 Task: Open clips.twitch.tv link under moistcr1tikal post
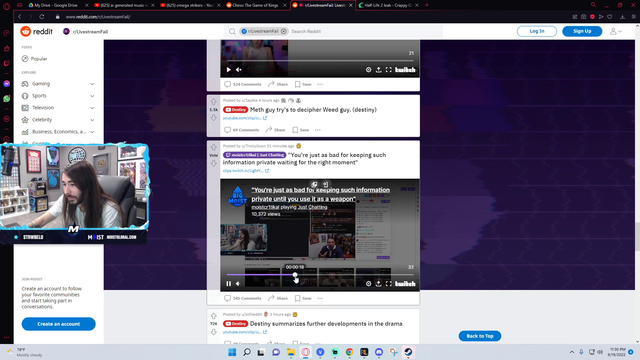pyautogui.click(x=245, y=171)
